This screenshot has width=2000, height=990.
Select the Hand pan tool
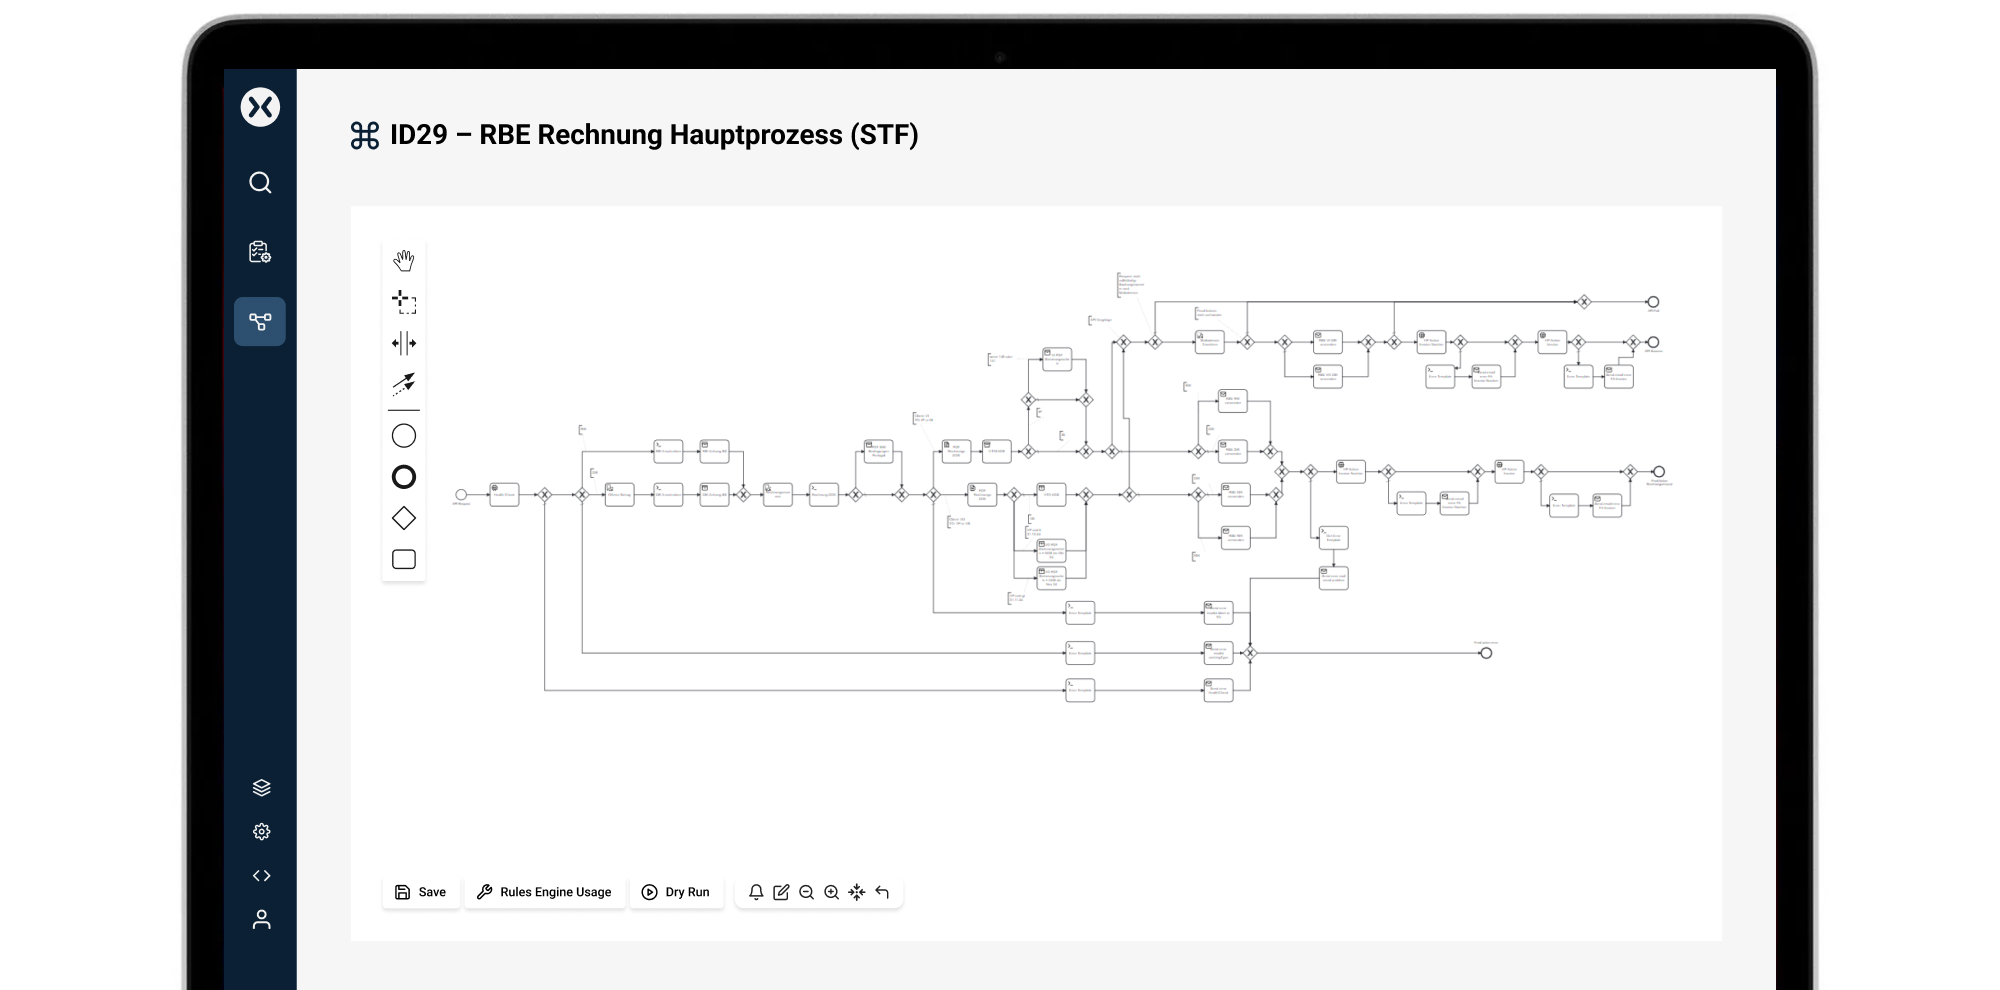[404, 258]
